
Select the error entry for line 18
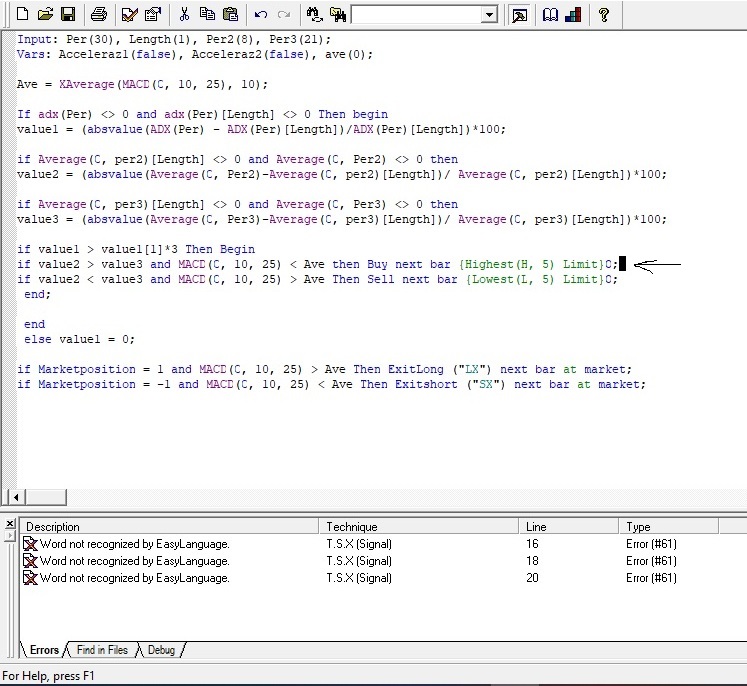tap(134, 561)
